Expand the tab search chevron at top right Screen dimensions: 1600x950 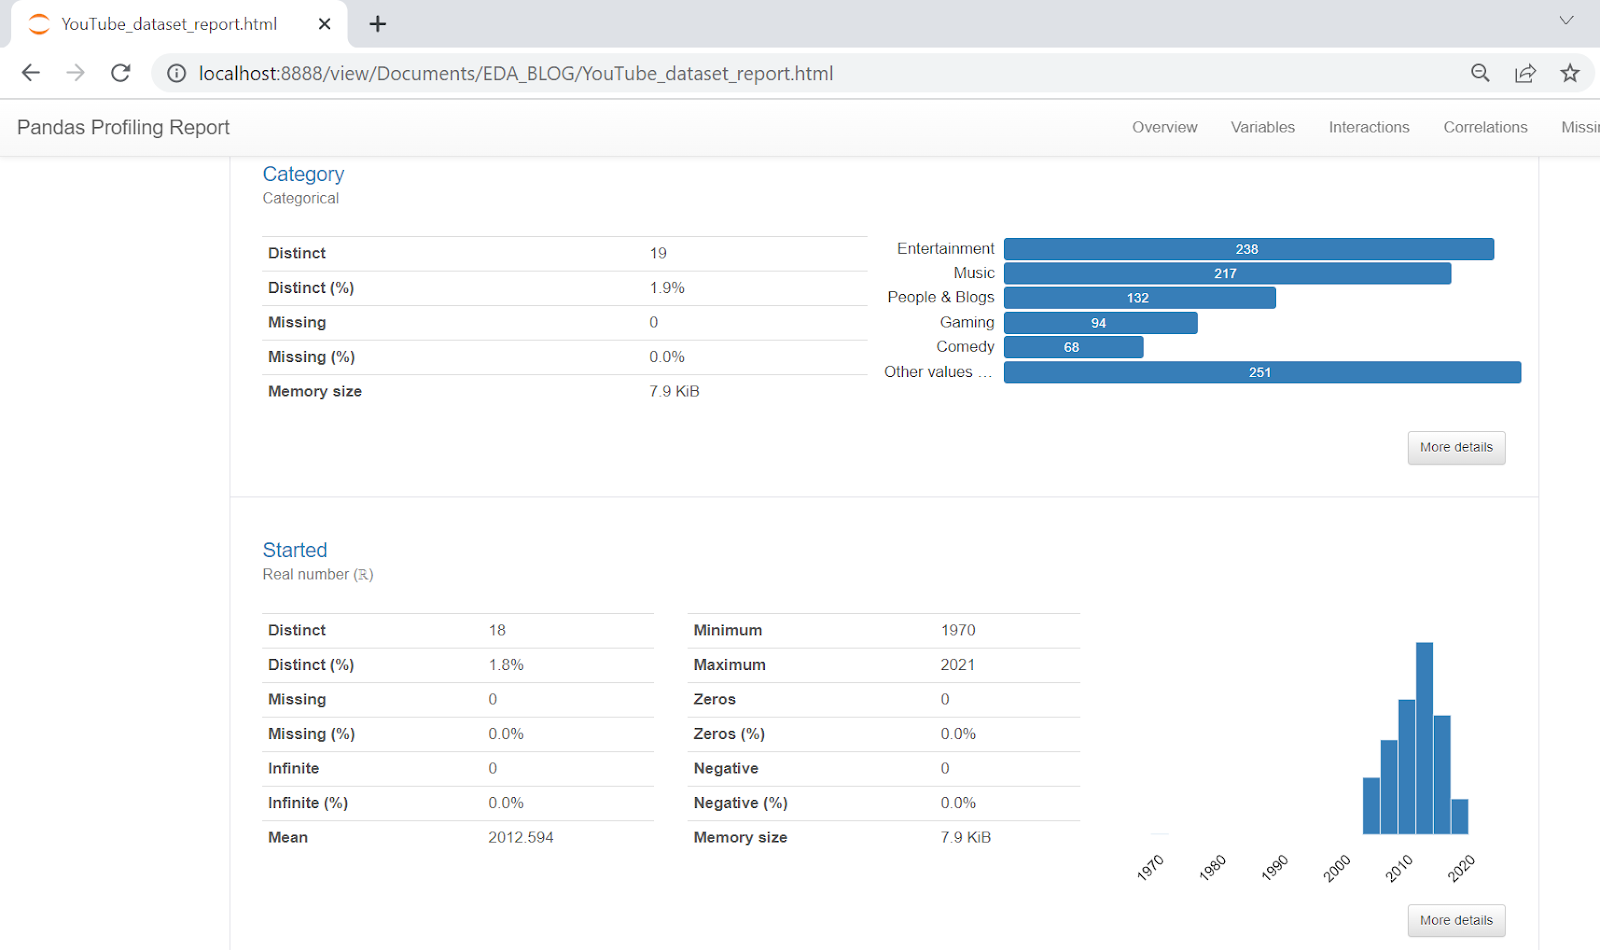(x=1566, y=20)
